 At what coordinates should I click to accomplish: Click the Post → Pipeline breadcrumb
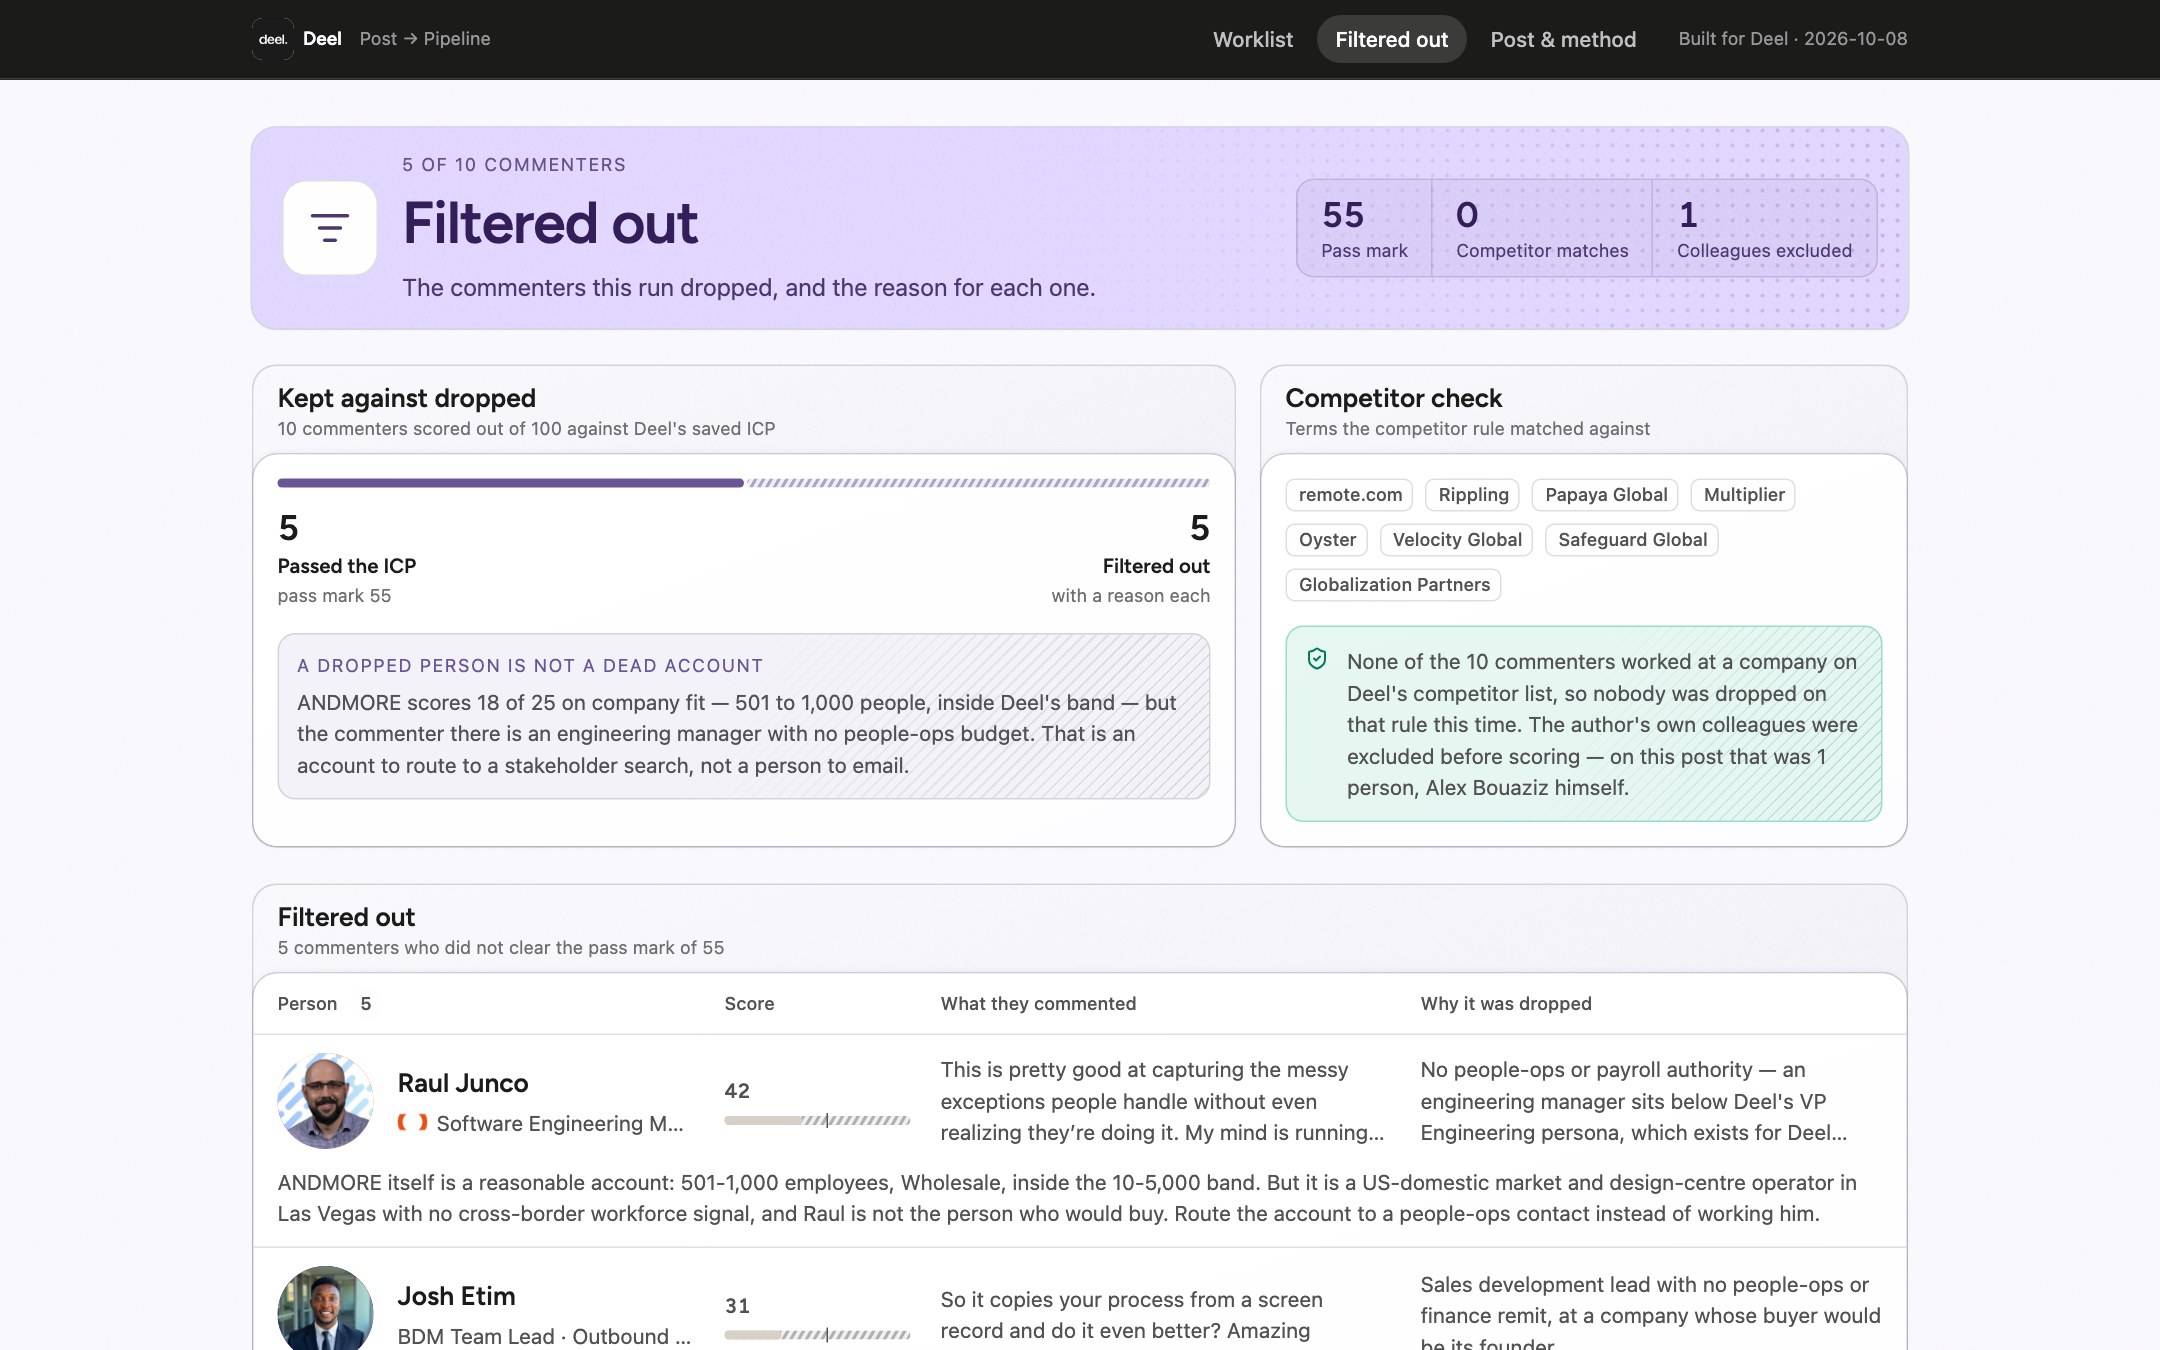[425, 39]
